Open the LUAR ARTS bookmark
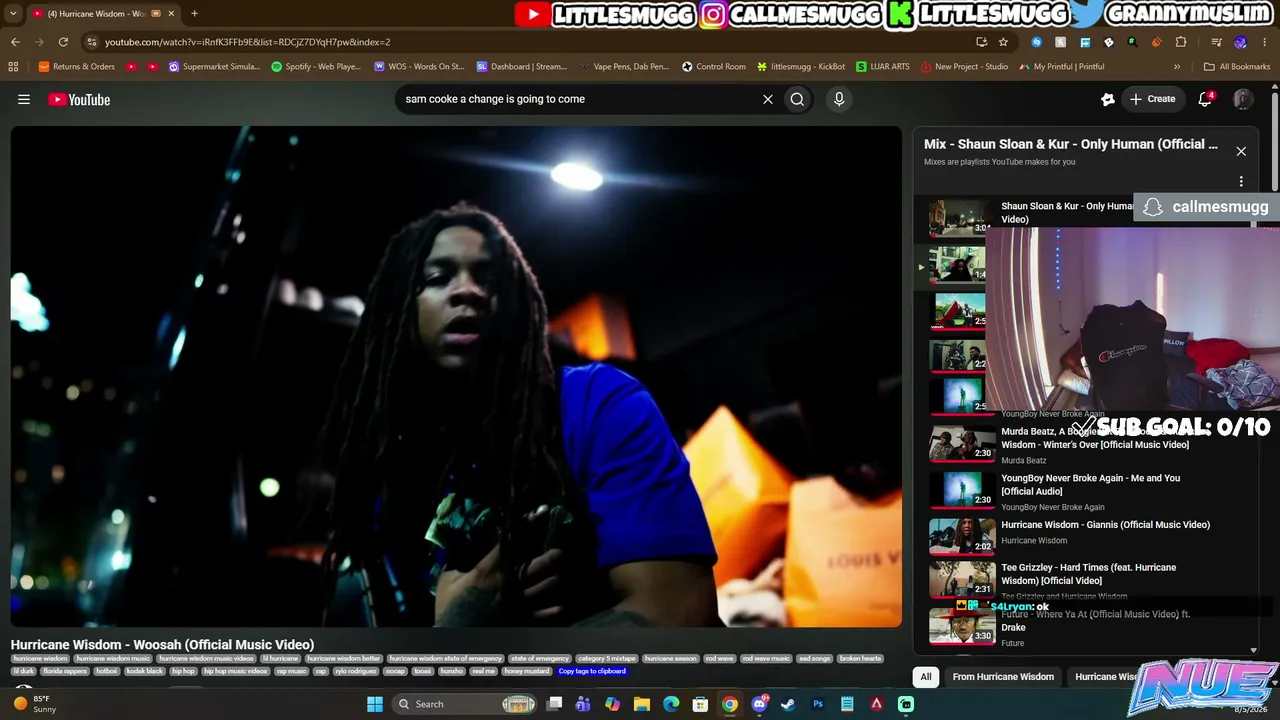1280x720 pixels. pos(883,67)
